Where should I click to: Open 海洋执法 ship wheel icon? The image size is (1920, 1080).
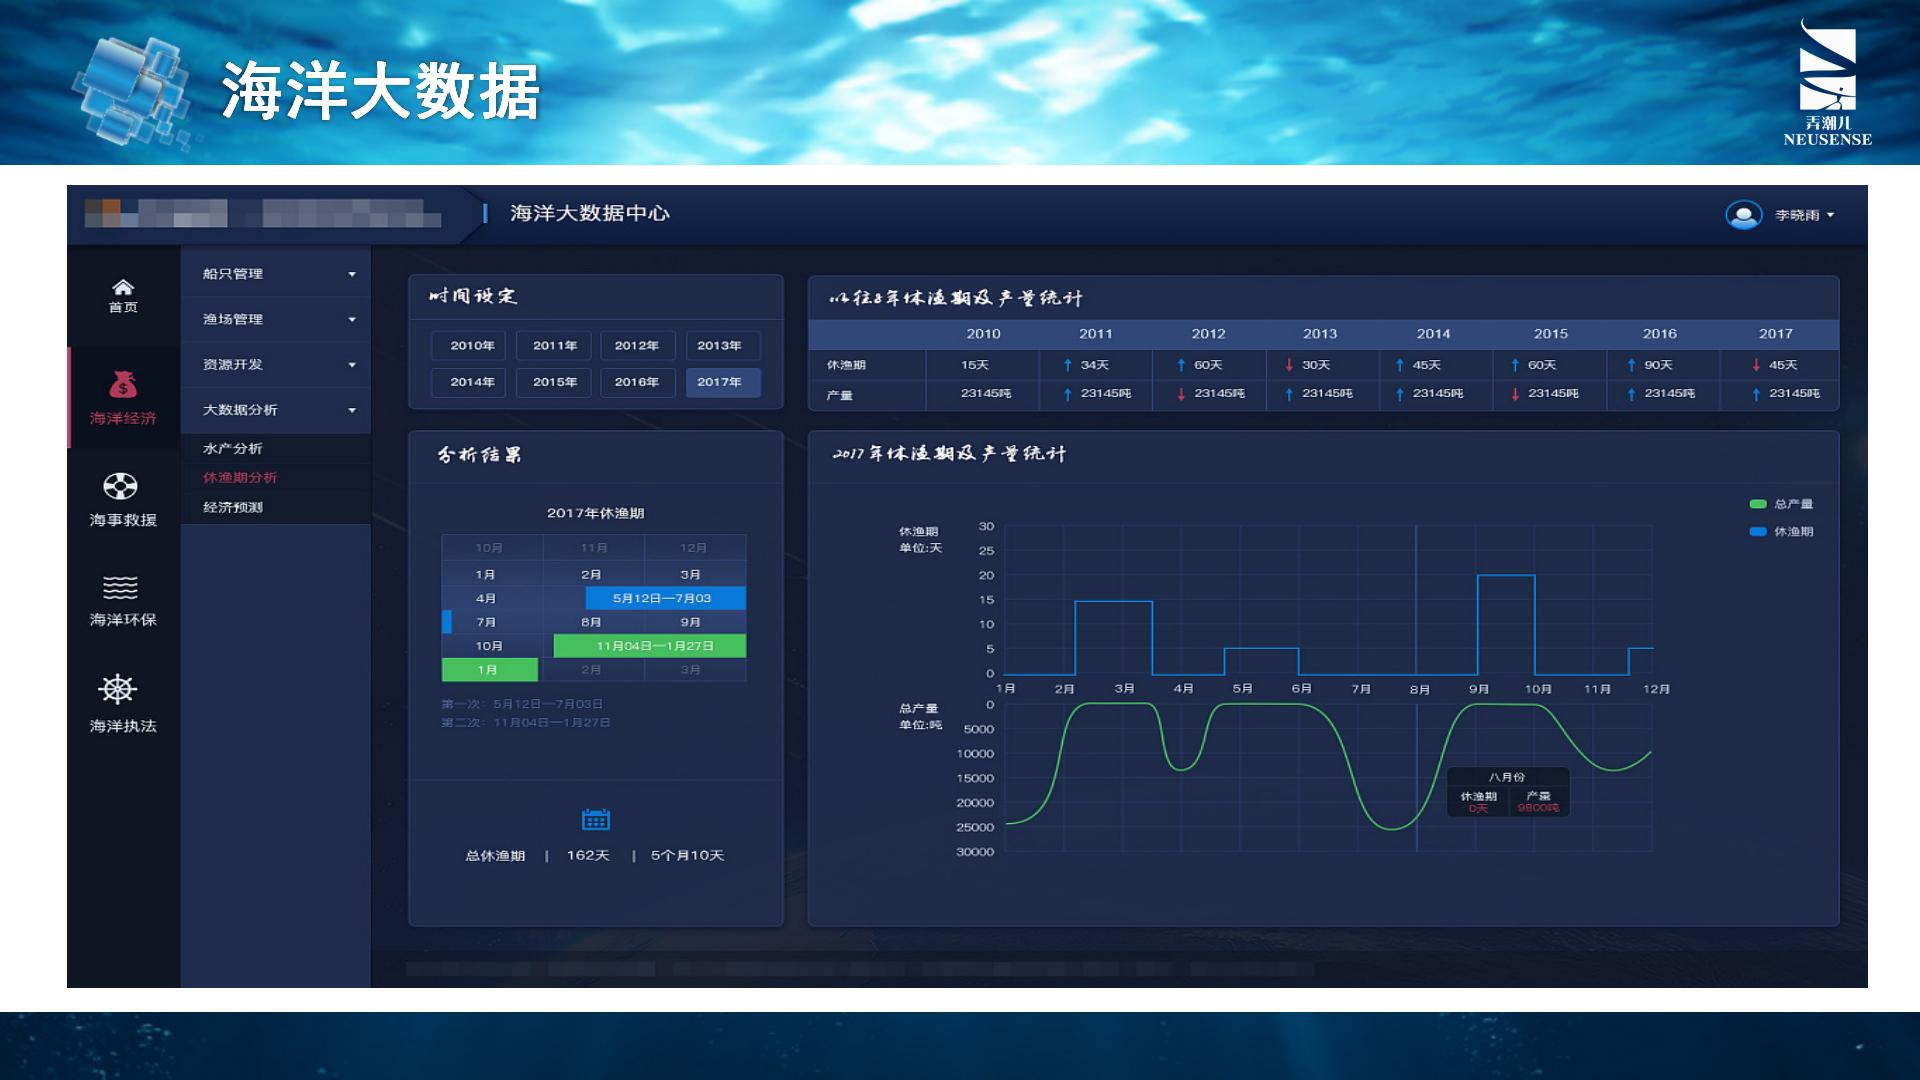tap(118, 689)
